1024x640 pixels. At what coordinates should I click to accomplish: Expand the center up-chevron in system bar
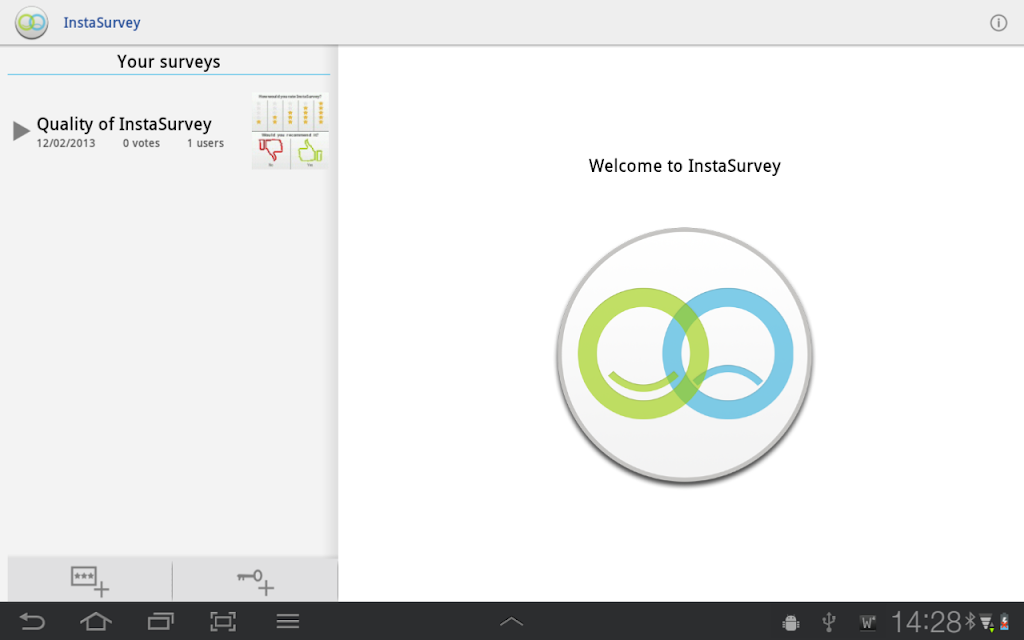coord(511,622)
